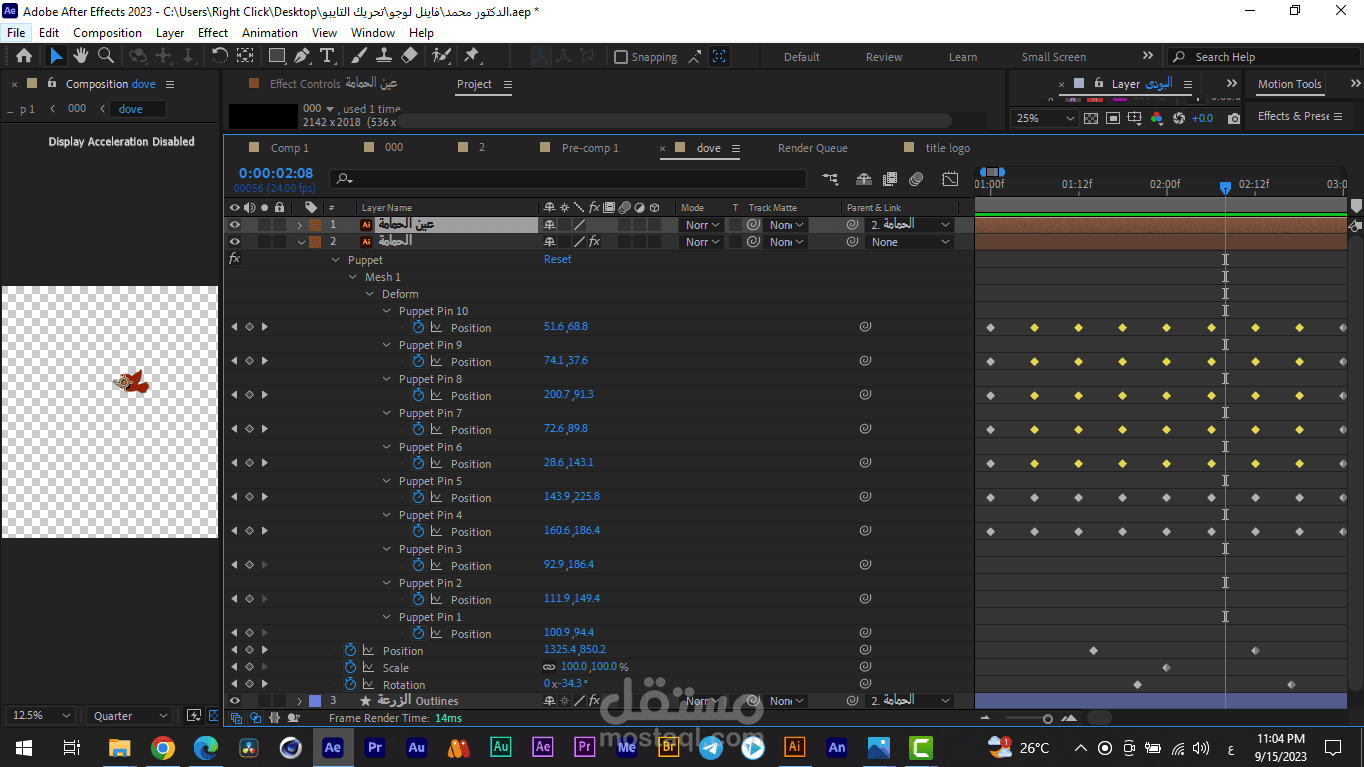This screenshot has height=767, width=1364.
Task: Open the 12.5% zoom dropdown in Composition viewer
Action: click(x=40, y=716)
